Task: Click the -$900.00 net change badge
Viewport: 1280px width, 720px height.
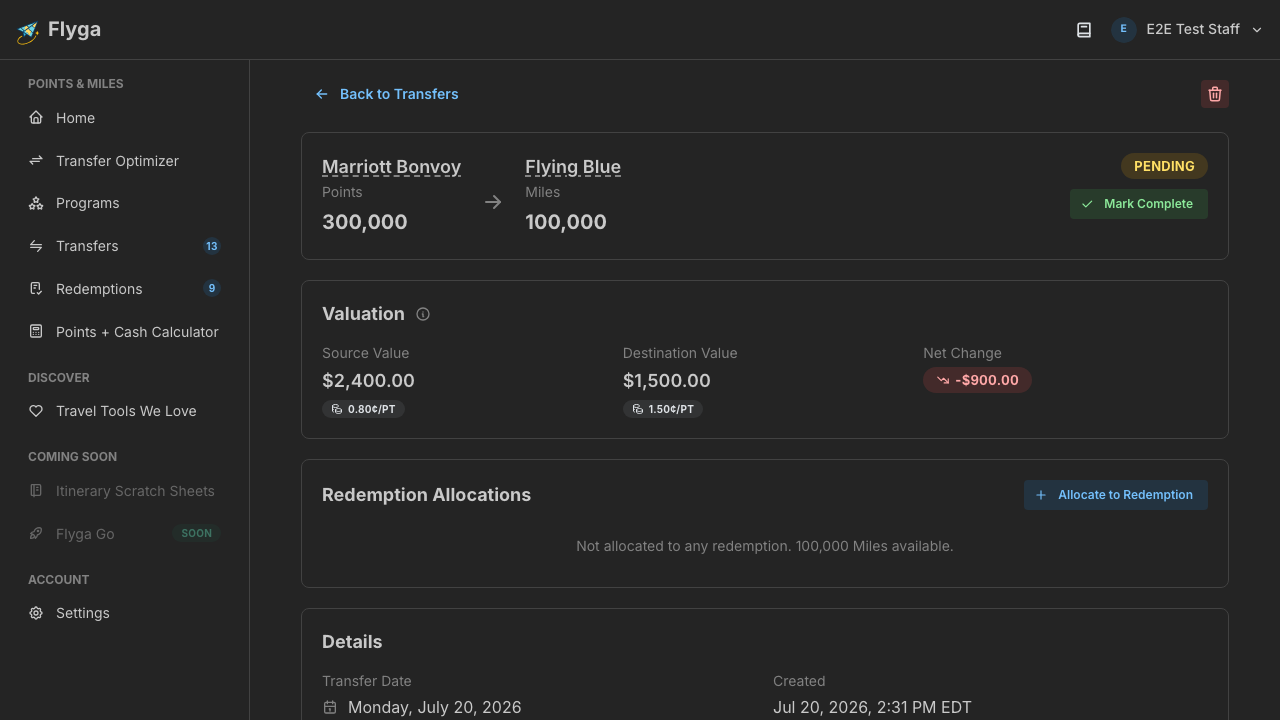Action: (x=977, y=380)
